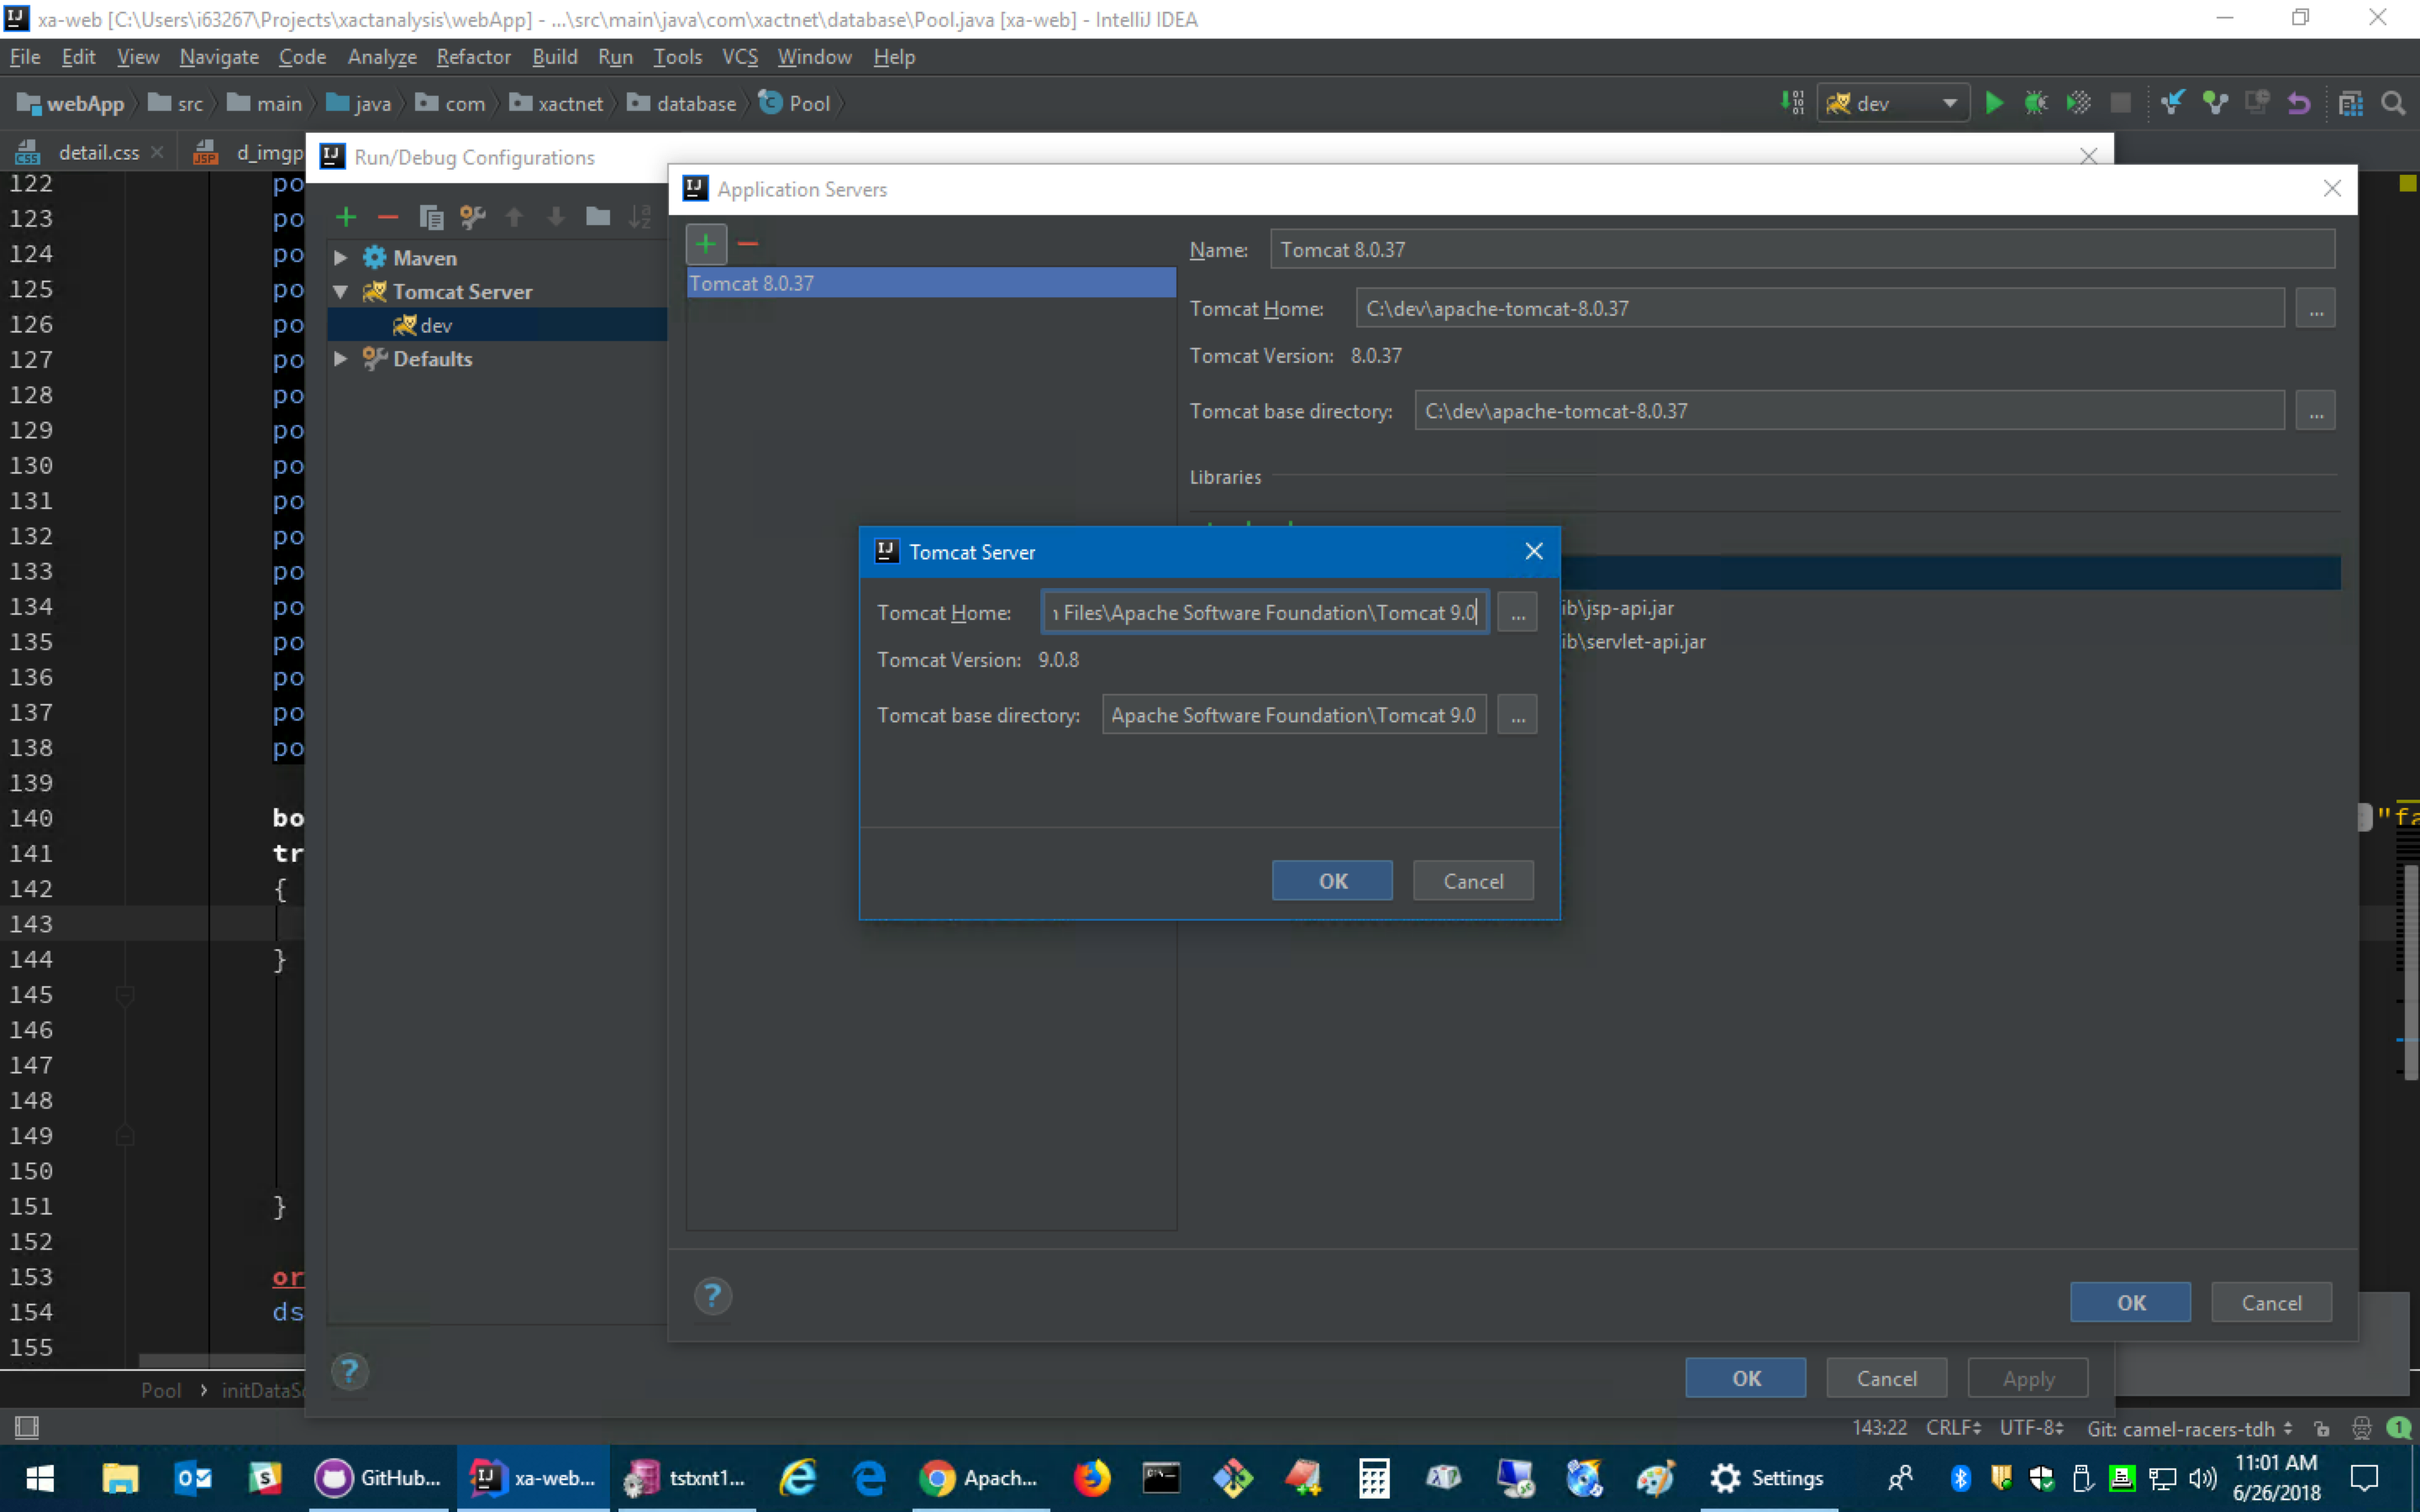
Task: Run dev with Coverage using the dotted play icon
Action: pyautogui.click(x=2079, y=102)
